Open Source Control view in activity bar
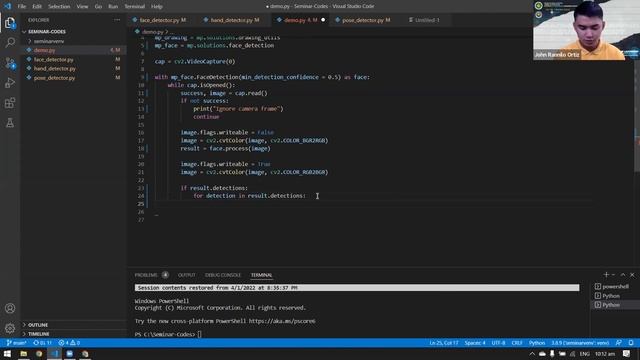Viewport: 640px width, 360px height. point(10,63)
